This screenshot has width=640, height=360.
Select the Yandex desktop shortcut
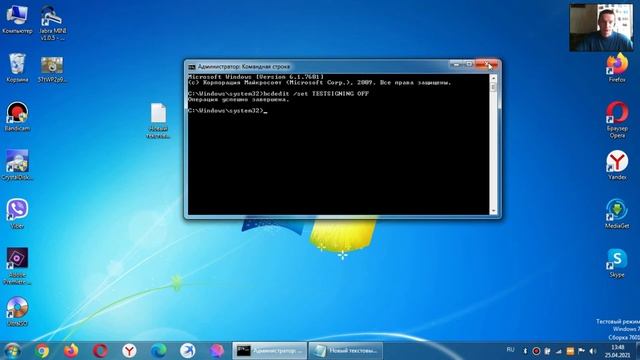click(x=617, y=165)
